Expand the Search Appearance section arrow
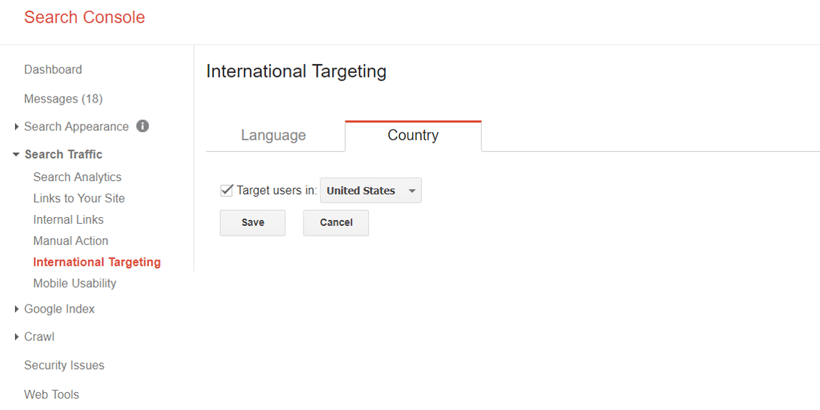Viewport: 820px width, 410px height. 17,127
